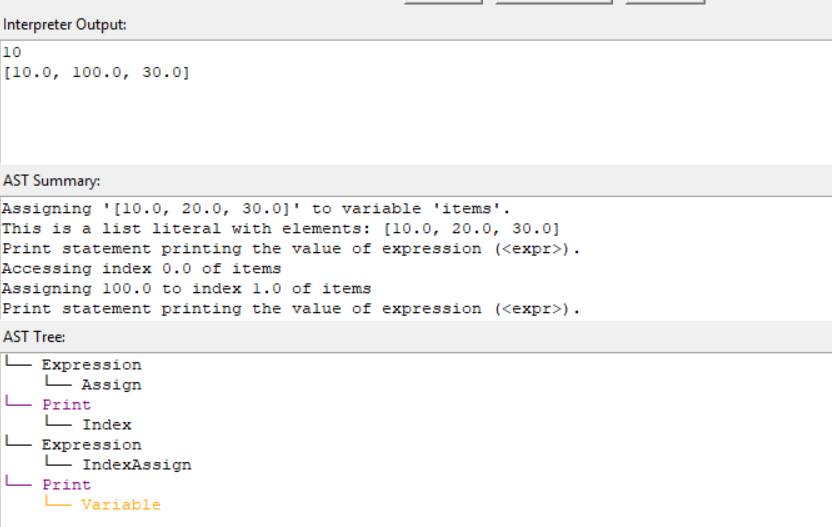The height and width of the screenshot is (527, 832).
Task: Click the 'AST Summary:' label
Action: pos(52,181)
